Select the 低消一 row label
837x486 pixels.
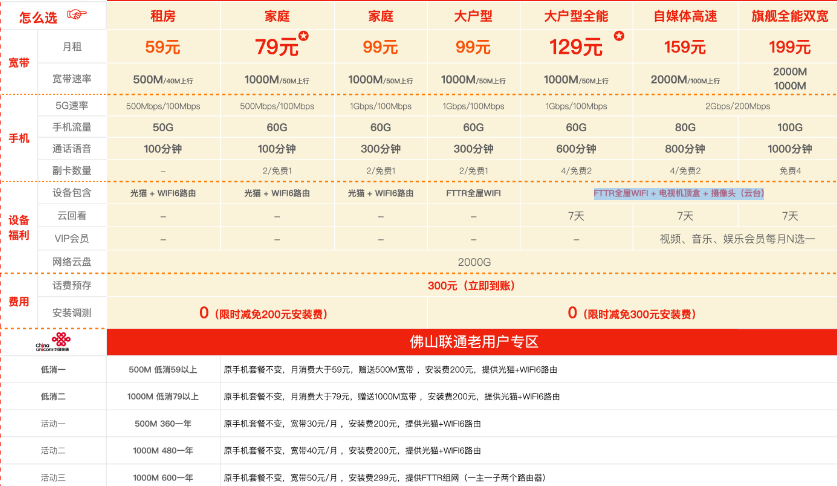53,369
